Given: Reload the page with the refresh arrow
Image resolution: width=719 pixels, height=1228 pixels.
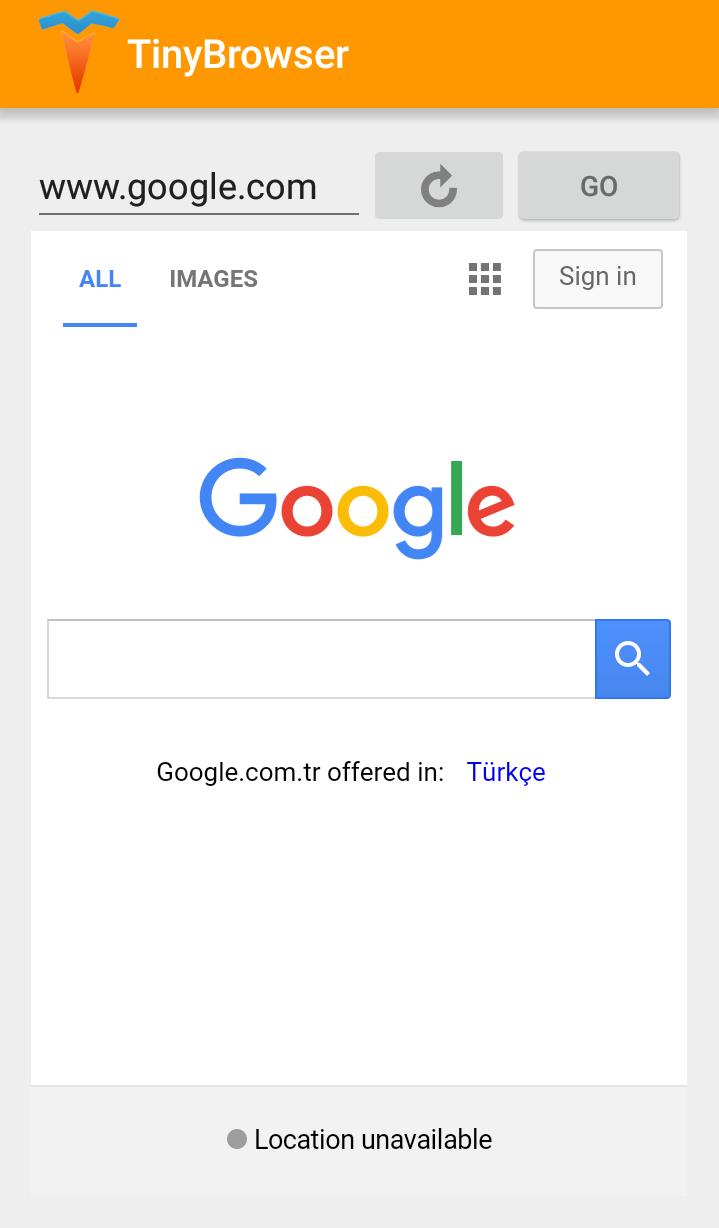Looking at the screenshot, I should click(439, 186).
